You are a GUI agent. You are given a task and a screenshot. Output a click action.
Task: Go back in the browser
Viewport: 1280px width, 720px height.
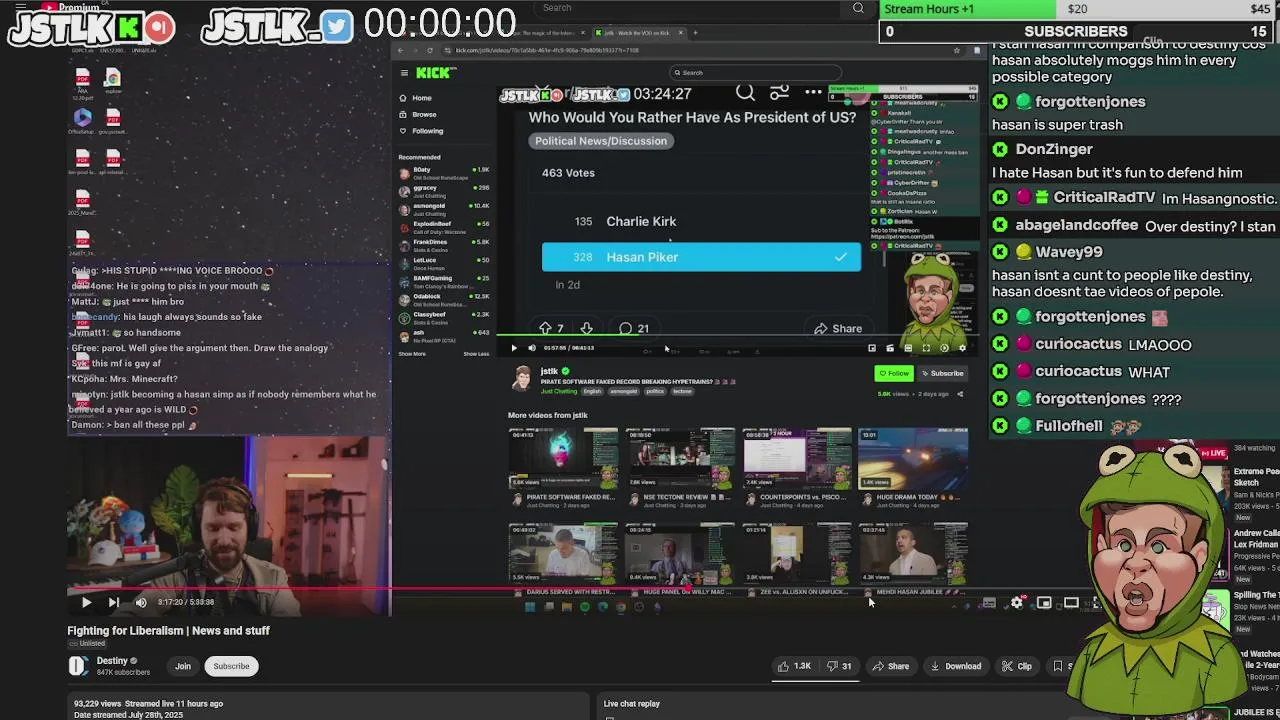coord(401,50)
